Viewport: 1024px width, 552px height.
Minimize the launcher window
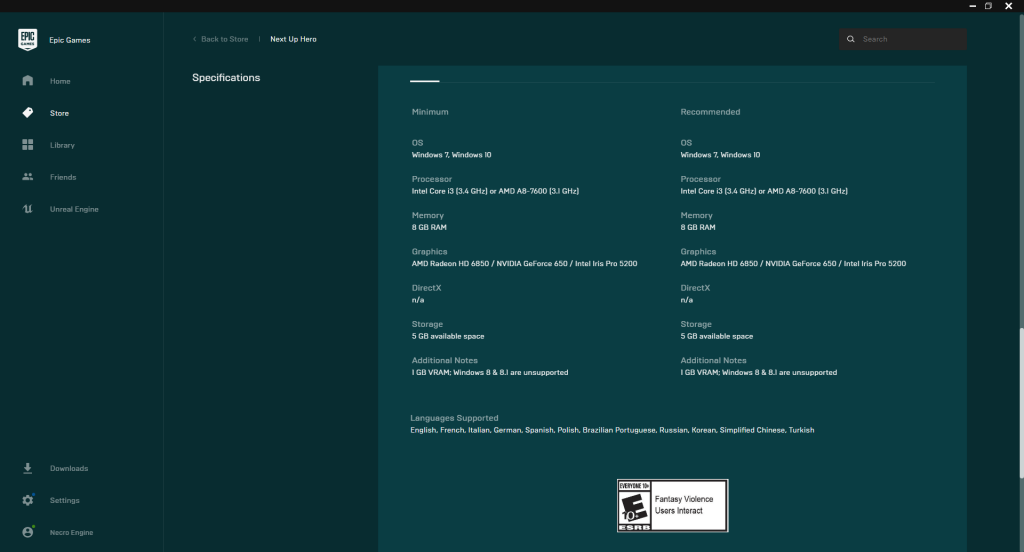pos(972,6)
